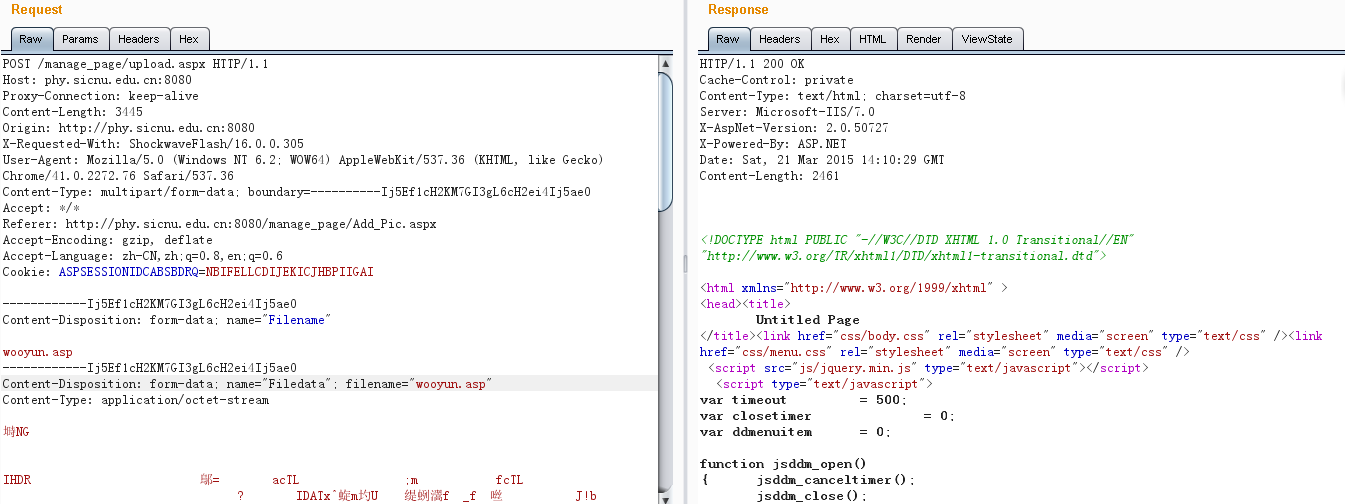1345x504 pixels.
Task: Click the User-Agent header line
Action: [x=303, y=160]
